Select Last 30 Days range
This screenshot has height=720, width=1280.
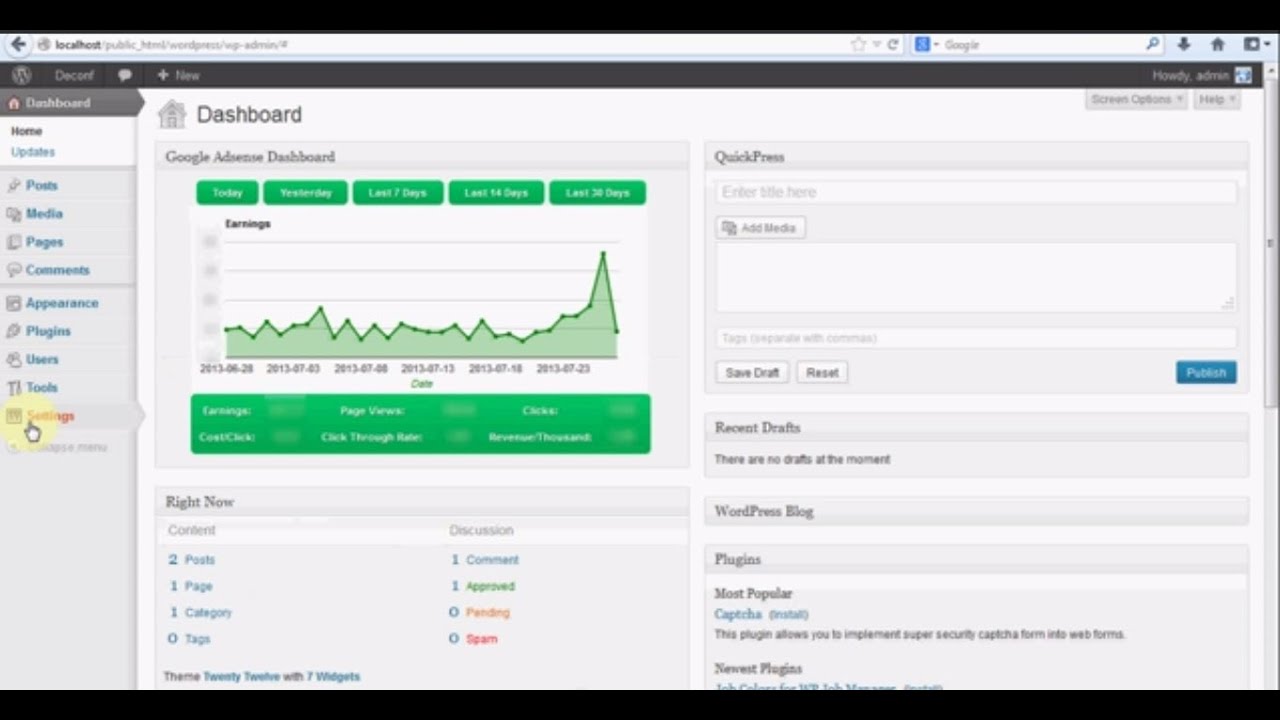[598, 193]
